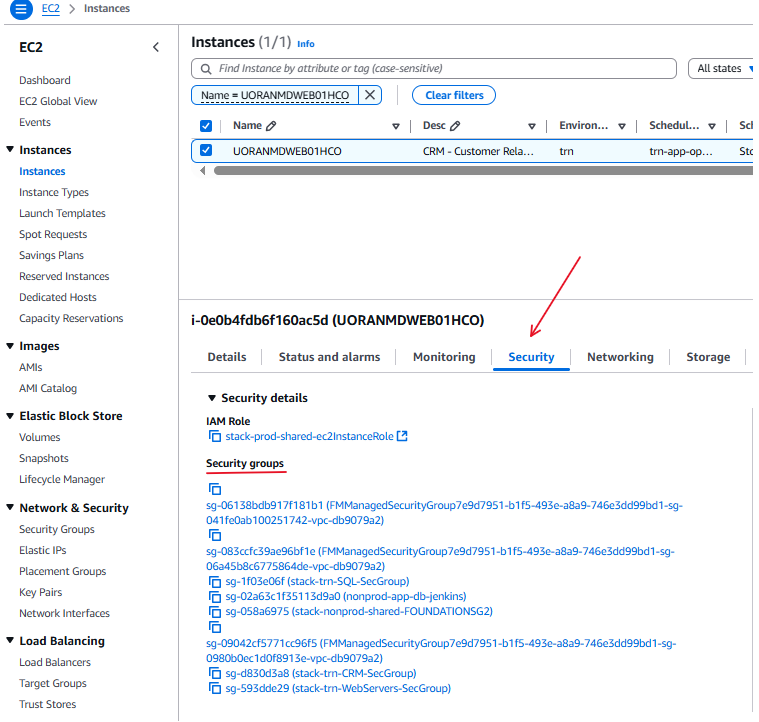Collapse the EC2 sidebar with the chevron
759x722 pixels.
click(x=156, y=47)
